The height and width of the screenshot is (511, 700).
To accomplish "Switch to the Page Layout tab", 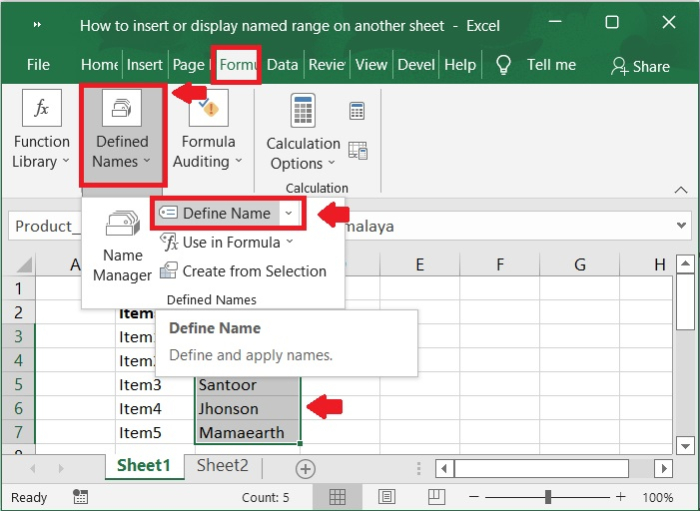I will click(191, 65).
